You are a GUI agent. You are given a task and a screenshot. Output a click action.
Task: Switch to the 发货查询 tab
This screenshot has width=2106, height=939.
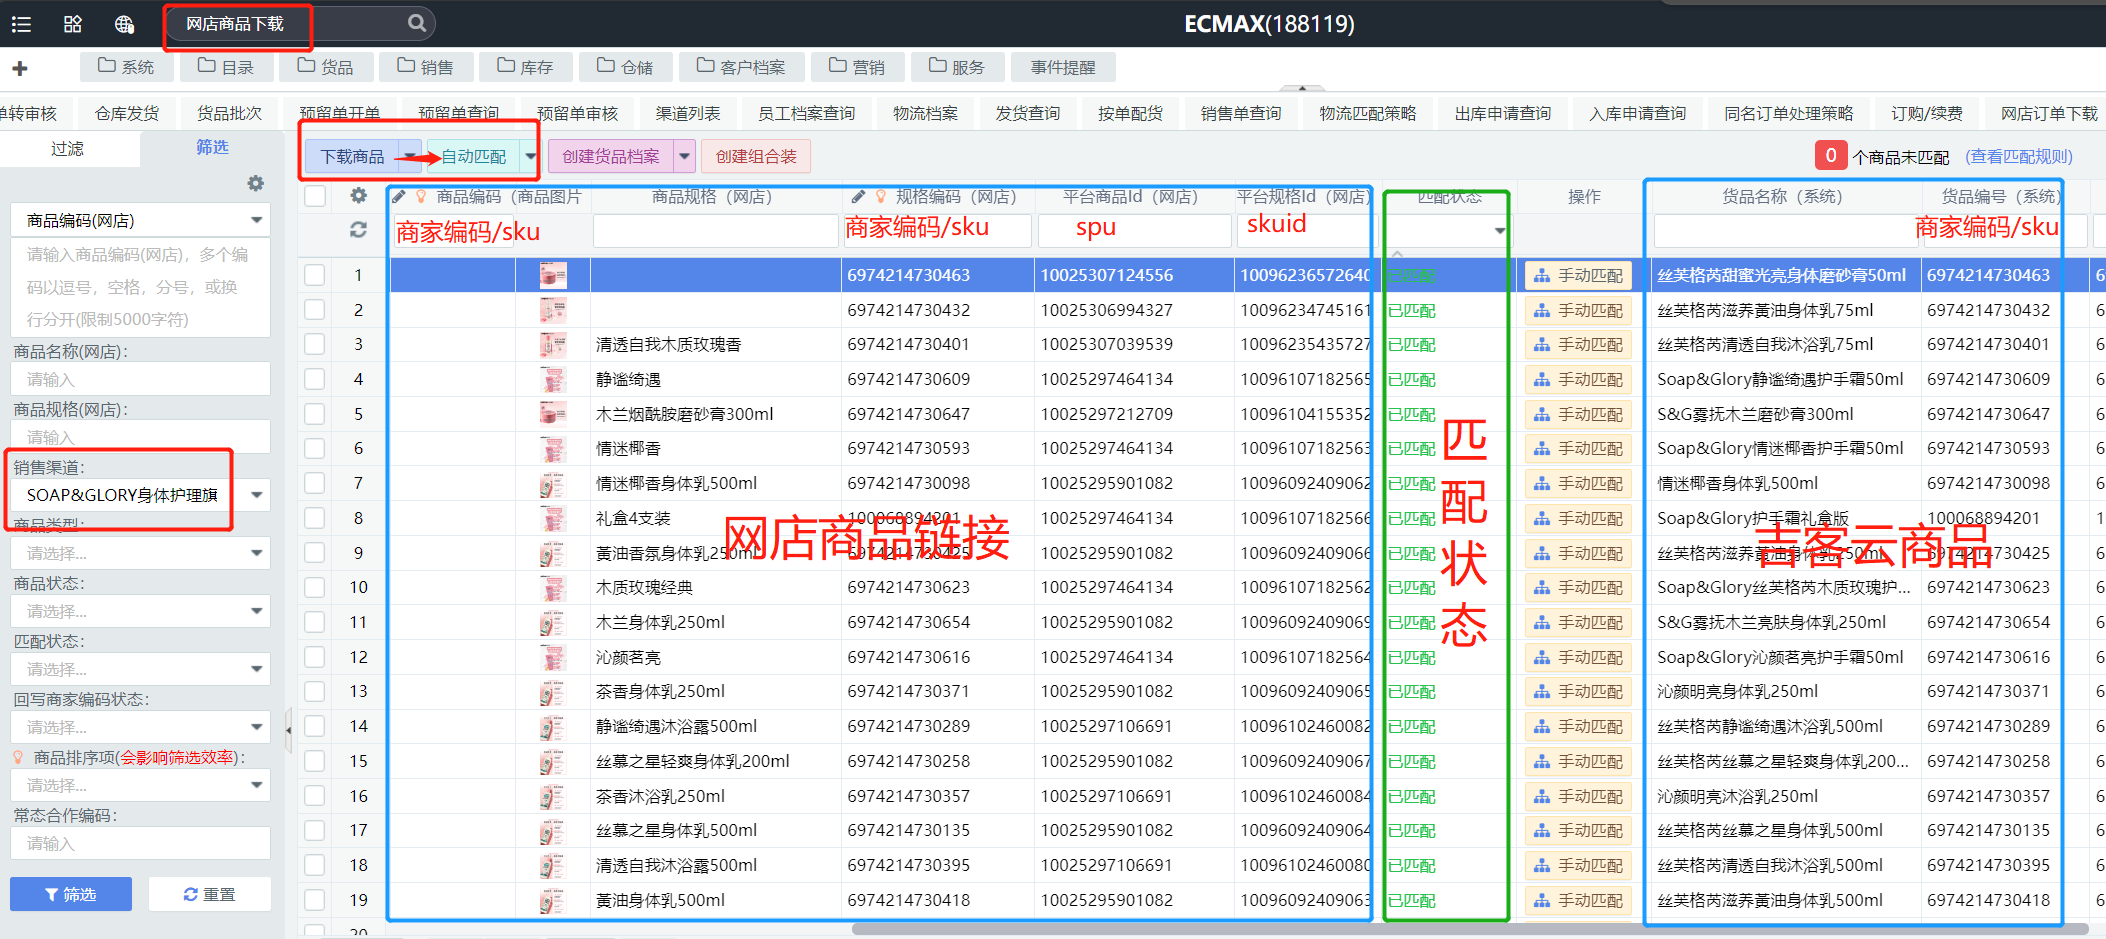tap(1027, 113)
